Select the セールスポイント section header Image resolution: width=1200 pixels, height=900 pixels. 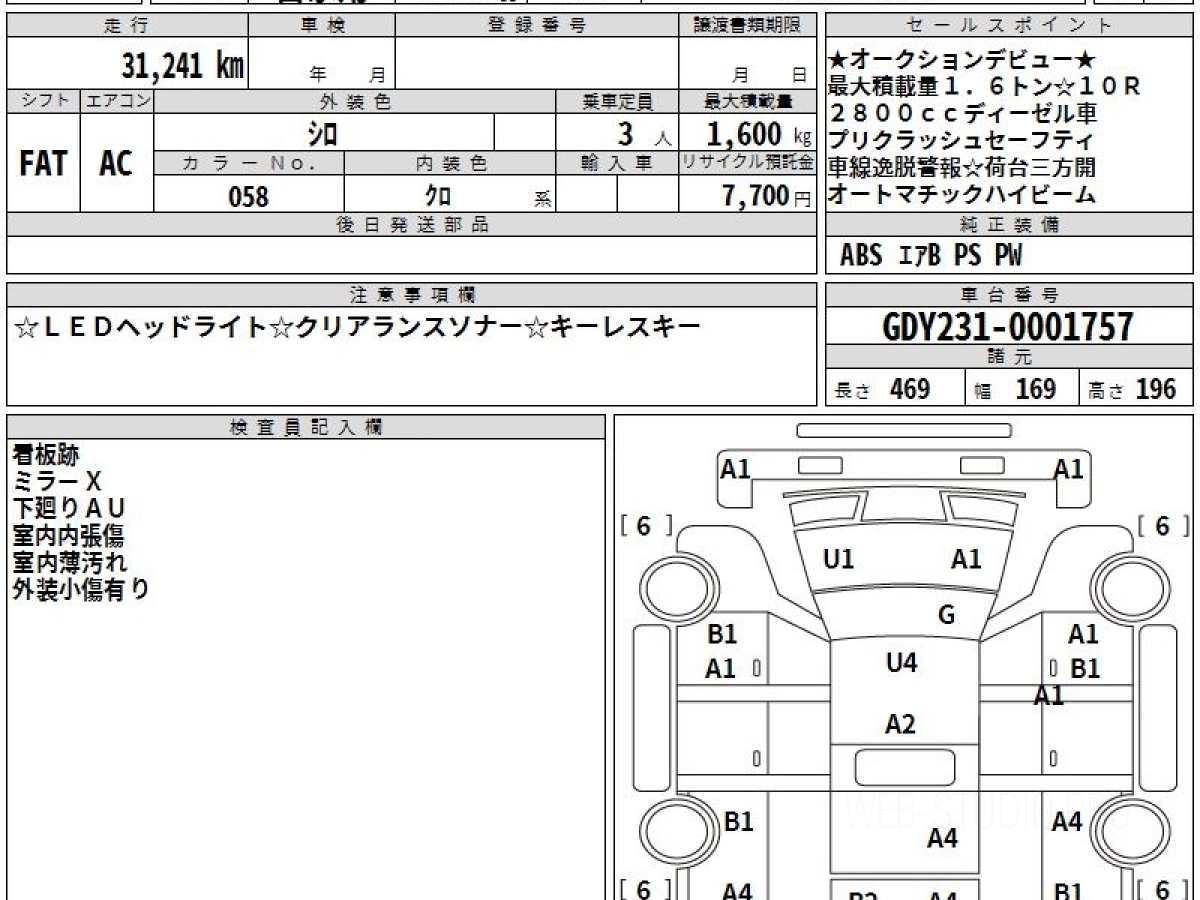(x=1009, y=26)
